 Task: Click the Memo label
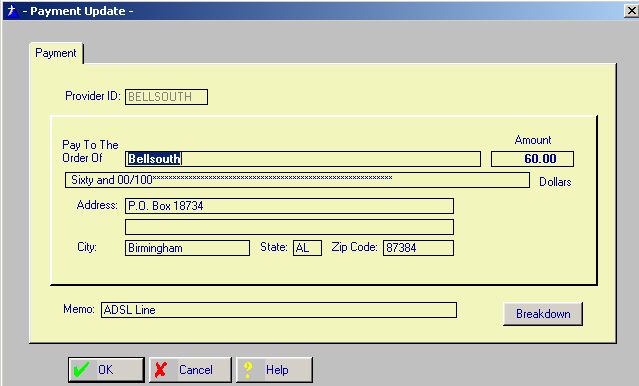coord(79,309)
